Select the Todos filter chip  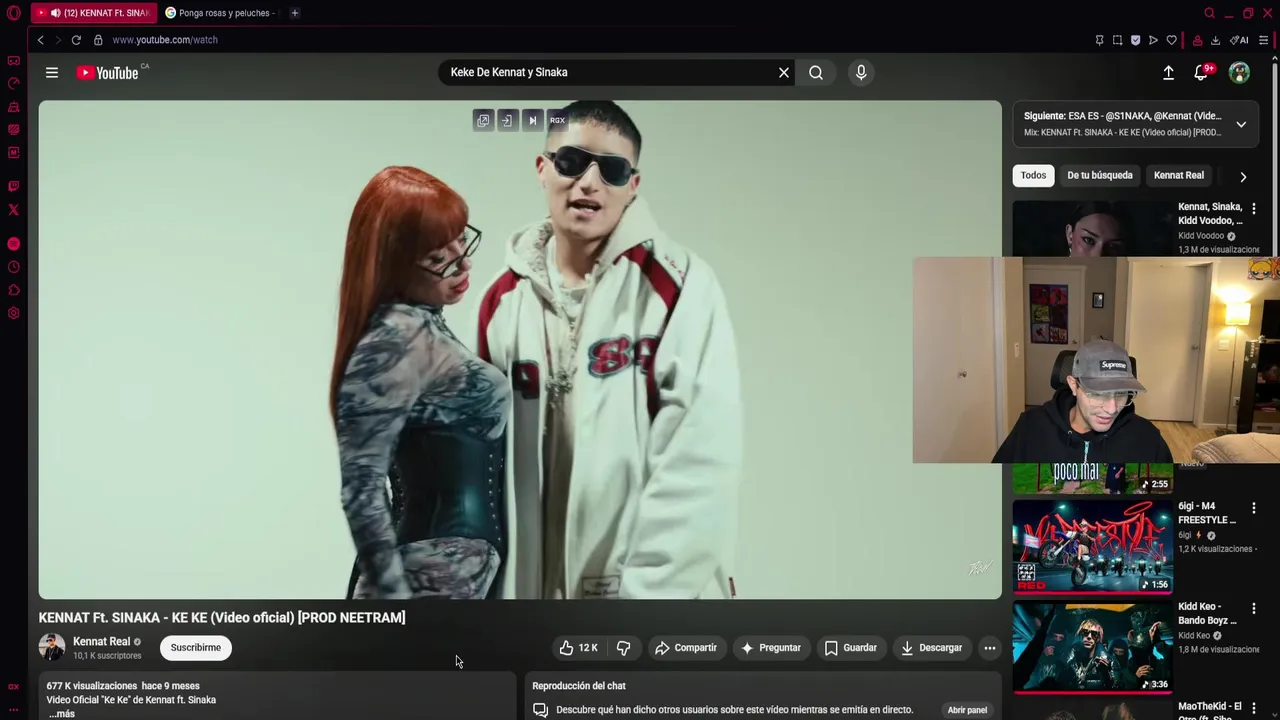[1033, 175]
